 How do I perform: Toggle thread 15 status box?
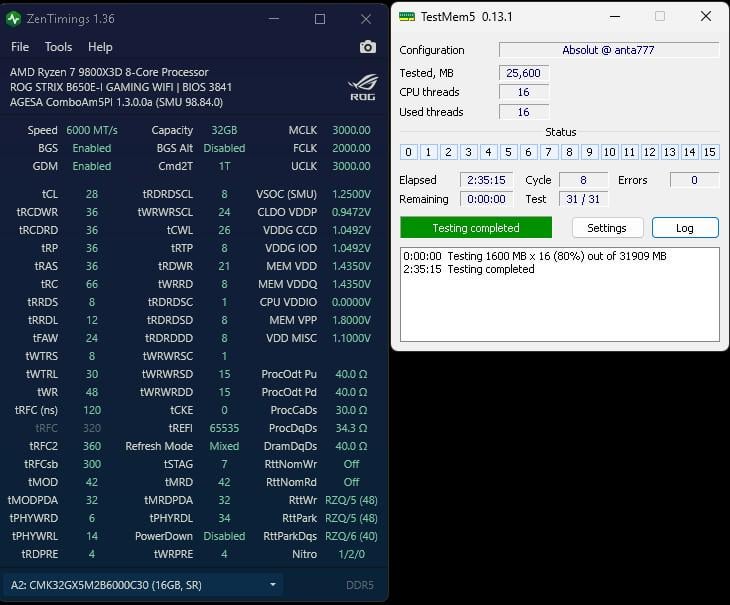click(710, 152)
